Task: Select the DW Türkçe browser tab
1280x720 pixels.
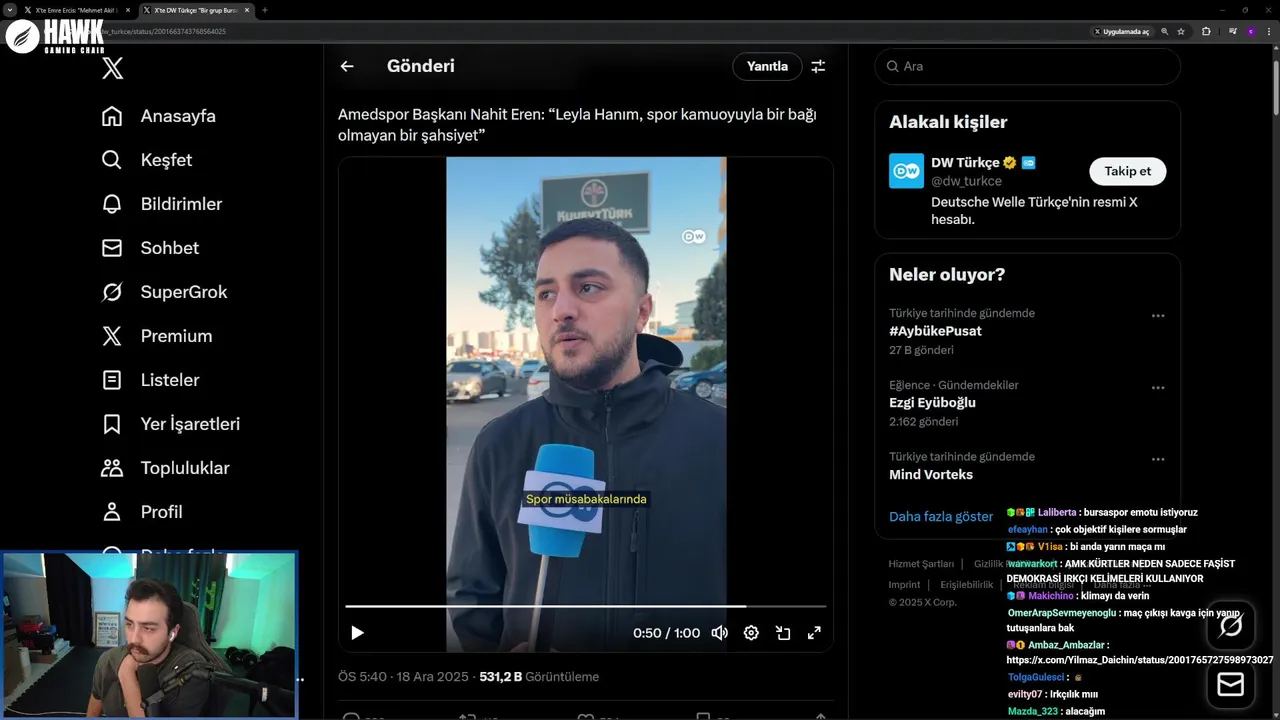Action: [x=195, y=10]
